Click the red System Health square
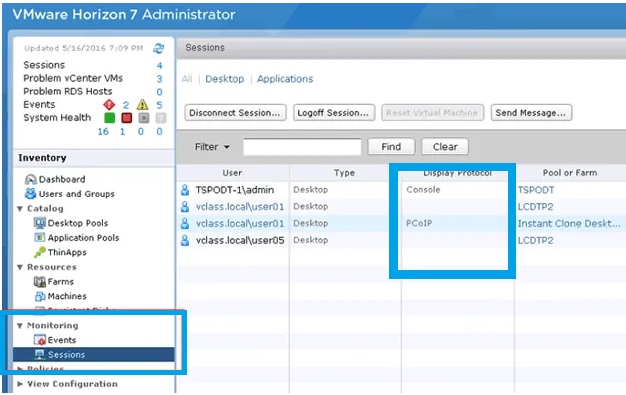The width and height of the screenshot is (626, 395). point(127,118)
